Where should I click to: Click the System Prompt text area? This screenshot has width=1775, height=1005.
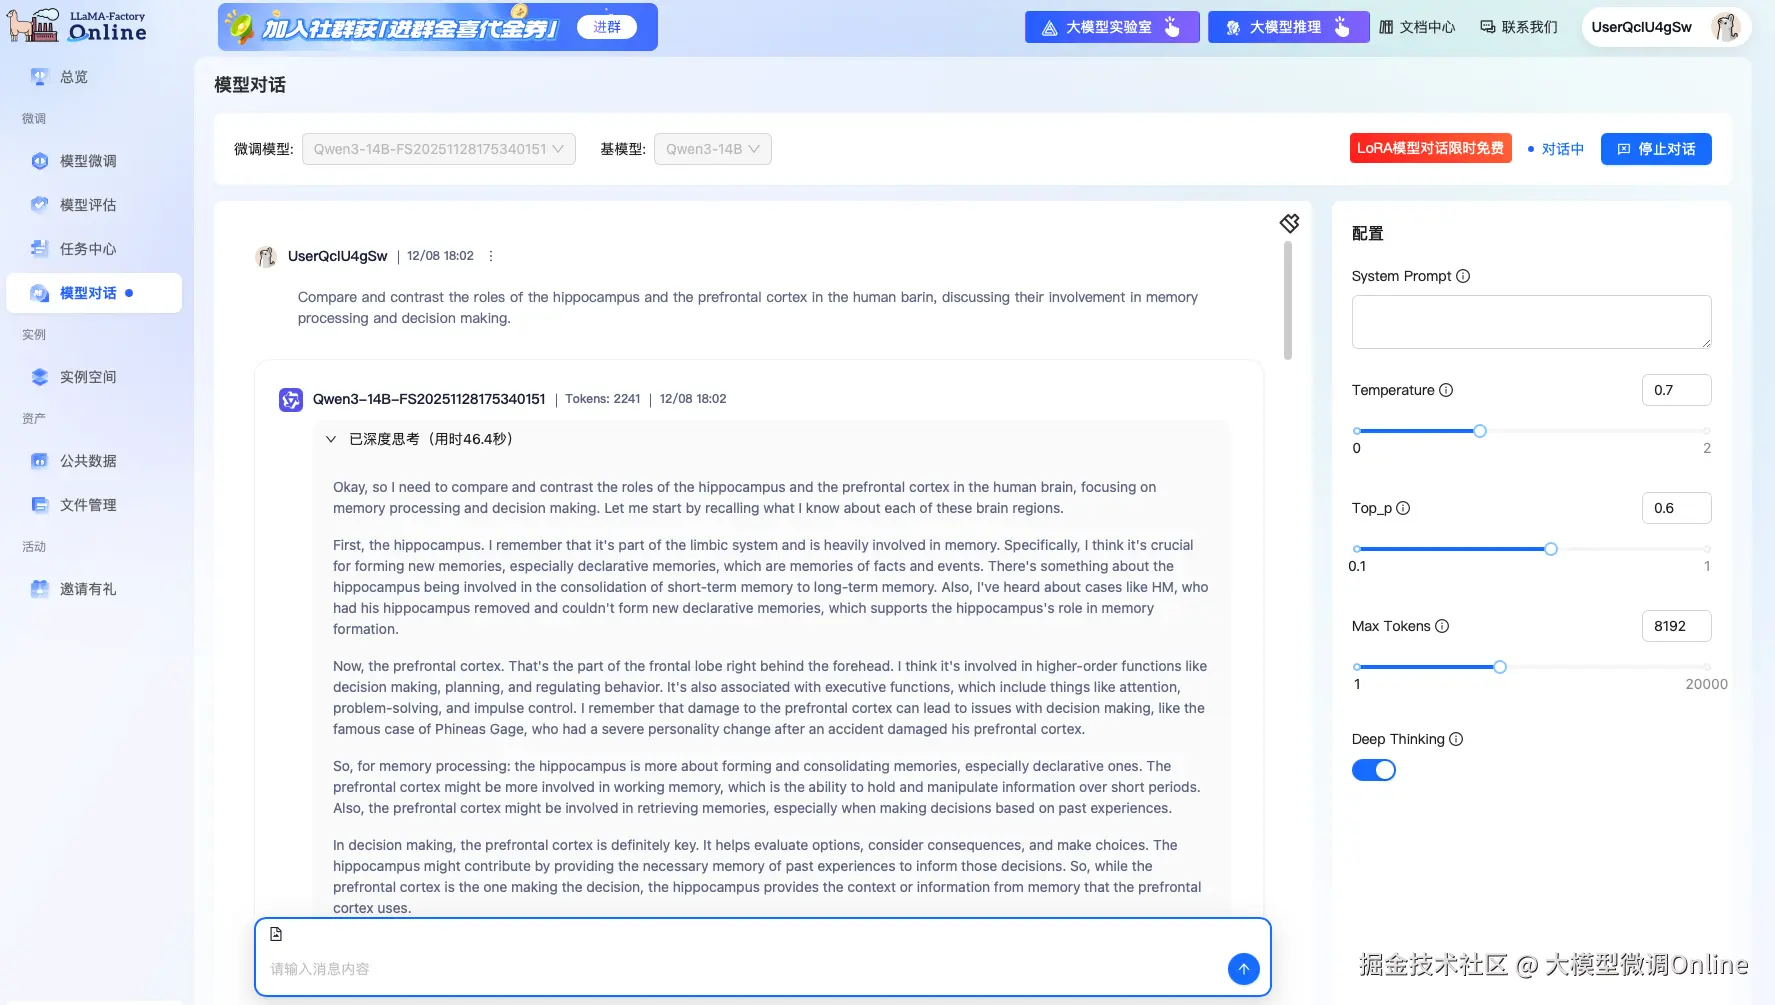(x=1532, y=322)
